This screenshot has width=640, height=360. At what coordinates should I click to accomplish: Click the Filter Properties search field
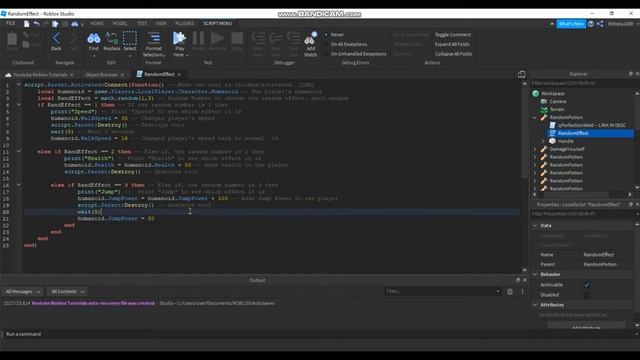click(x=583, y=214)
